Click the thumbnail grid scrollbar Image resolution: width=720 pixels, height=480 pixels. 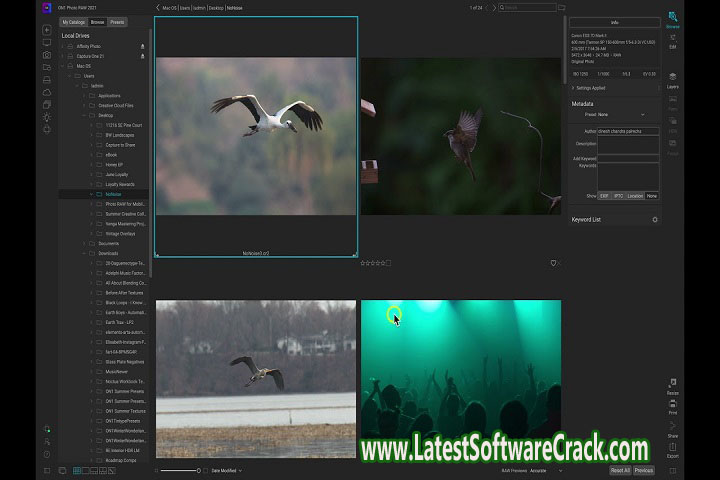pyautogui.click(x=565, y=50)
